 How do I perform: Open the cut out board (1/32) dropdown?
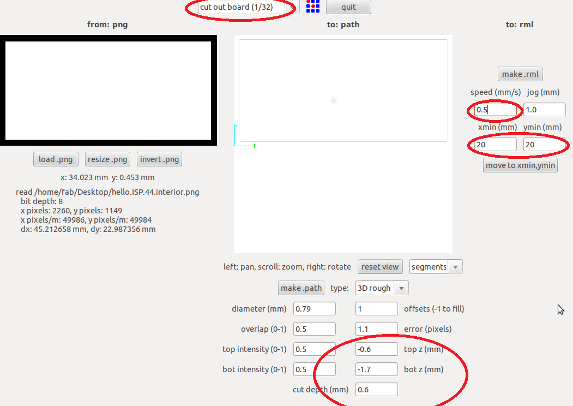tap(248, 7)
